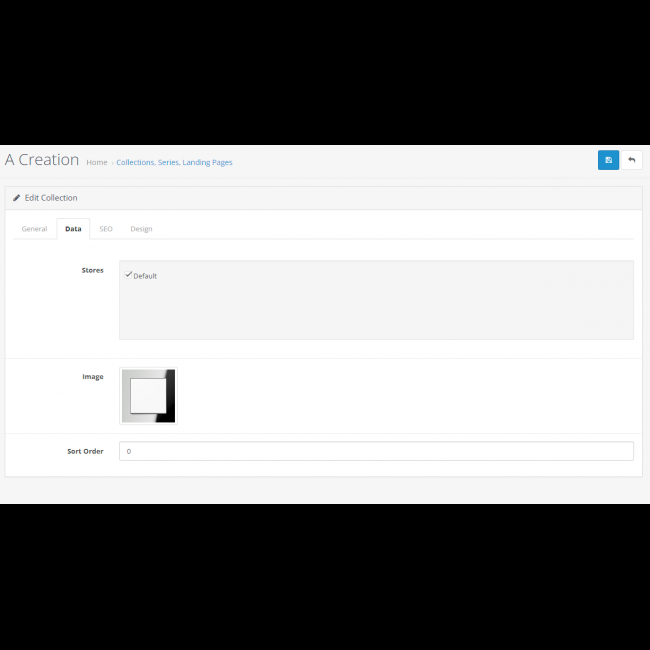650x650 pixels.
Task: Click the breadcrumb separator after Home
Action: pos(112,162)
